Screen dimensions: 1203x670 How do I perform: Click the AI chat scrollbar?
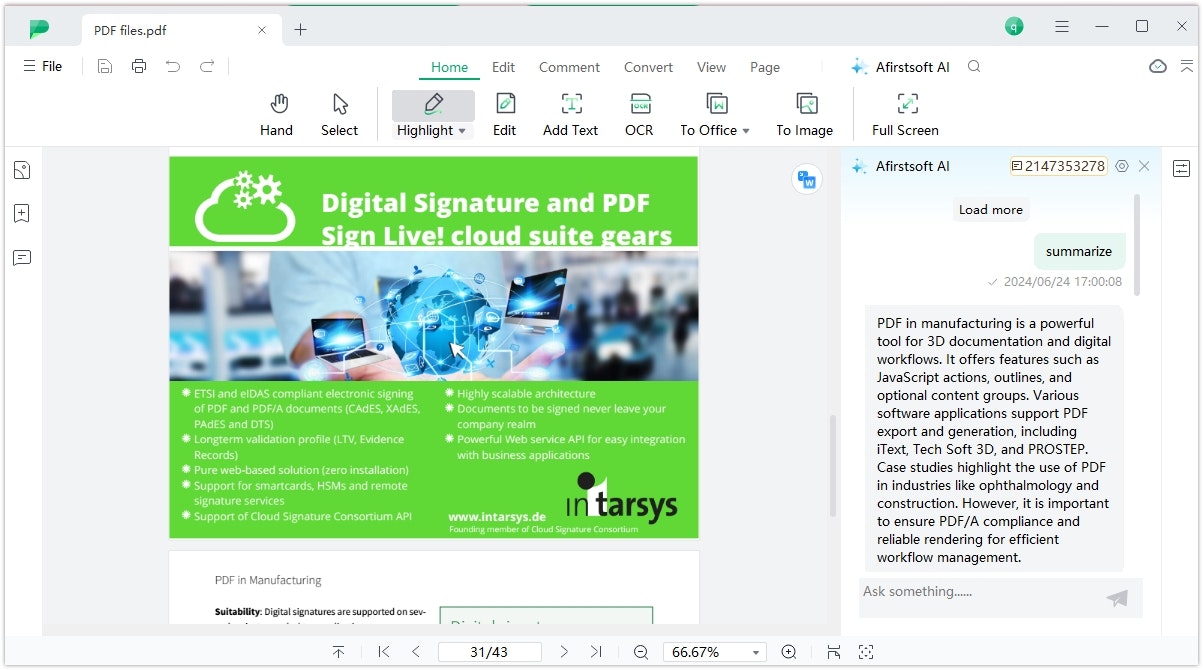(x=1137, y=245)
